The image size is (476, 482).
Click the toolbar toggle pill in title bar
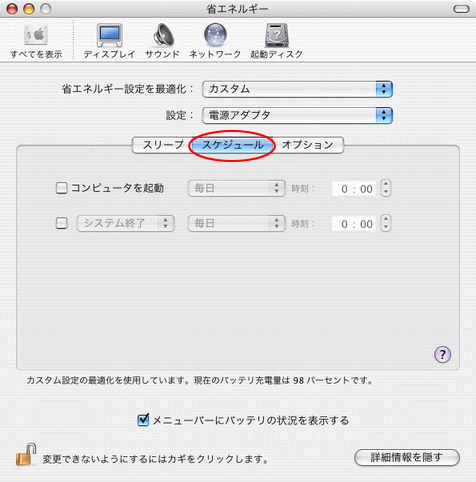pyautogui.click(x=461, y=9)
